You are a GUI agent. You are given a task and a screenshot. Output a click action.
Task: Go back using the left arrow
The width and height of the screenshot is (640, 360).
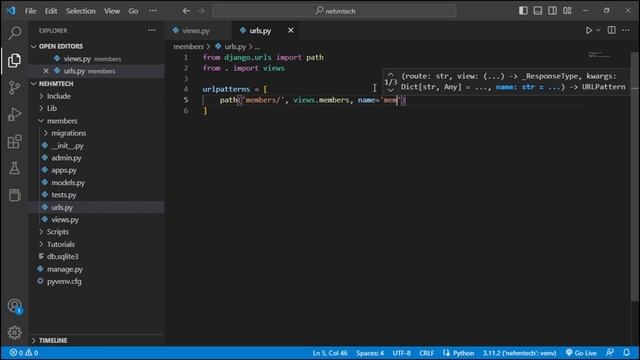point(186,11)
